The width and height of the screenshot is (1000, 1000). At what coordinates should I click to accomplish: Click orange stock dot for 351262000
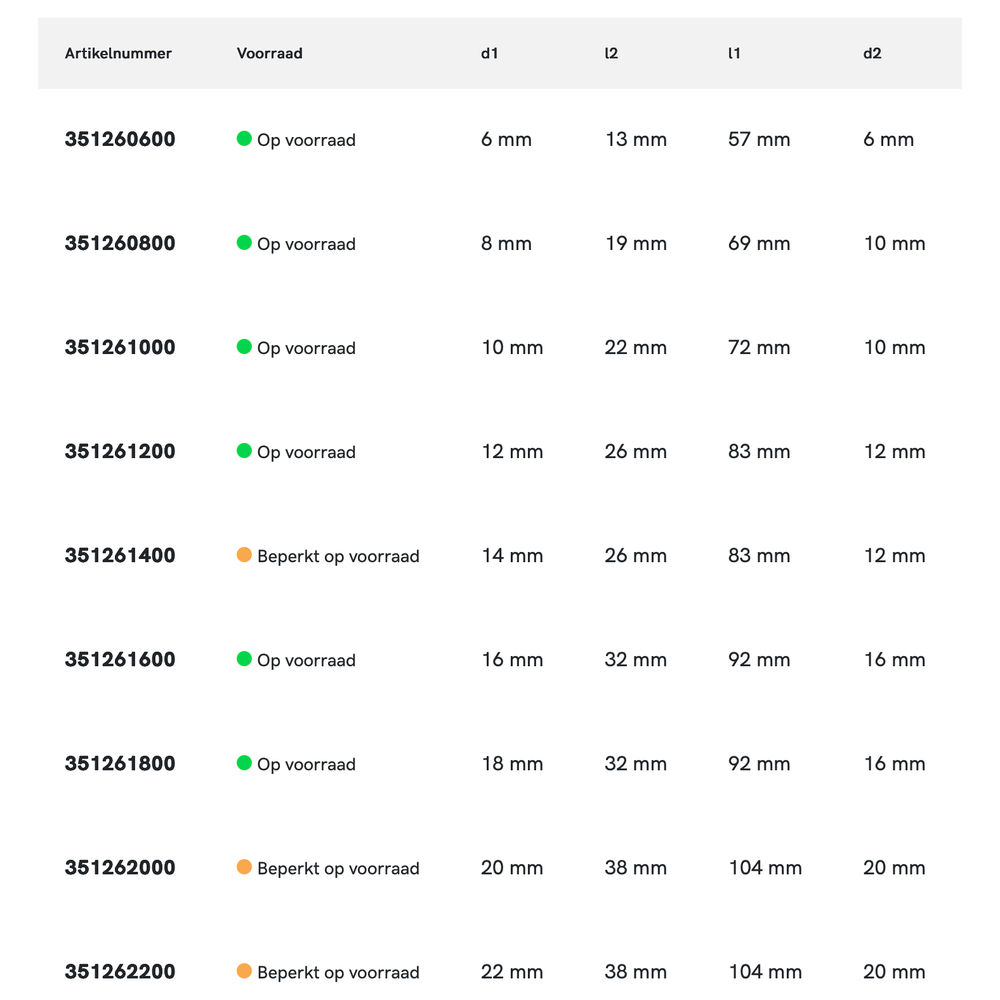point(244,867)
